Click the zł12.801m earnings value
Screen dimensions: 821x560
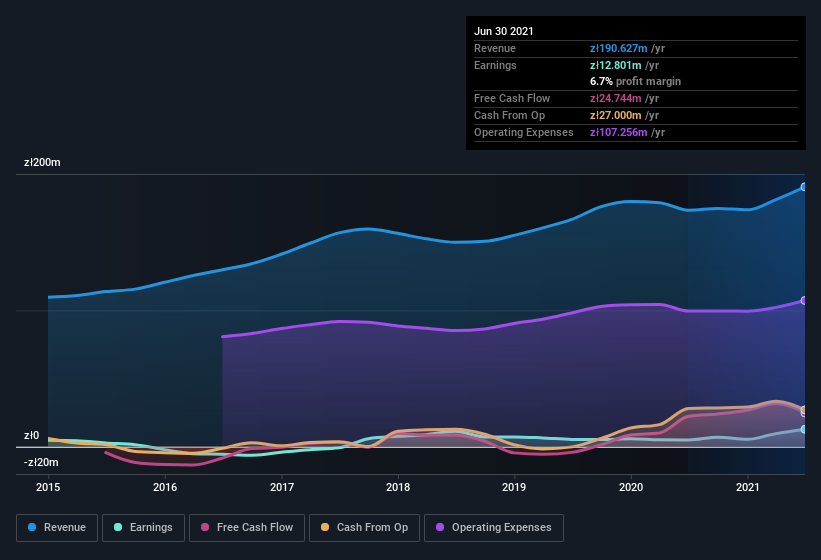(x=615, y=65)
